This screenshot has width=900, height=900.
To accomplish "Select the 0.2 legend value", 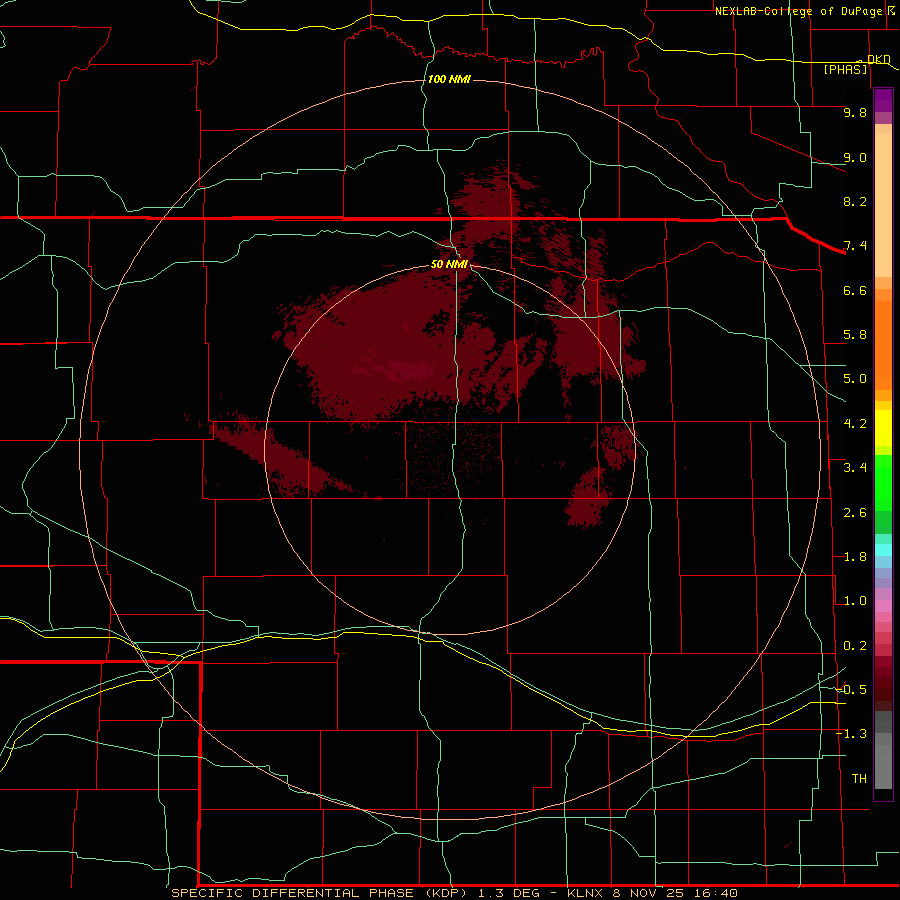I will [855, 646].
